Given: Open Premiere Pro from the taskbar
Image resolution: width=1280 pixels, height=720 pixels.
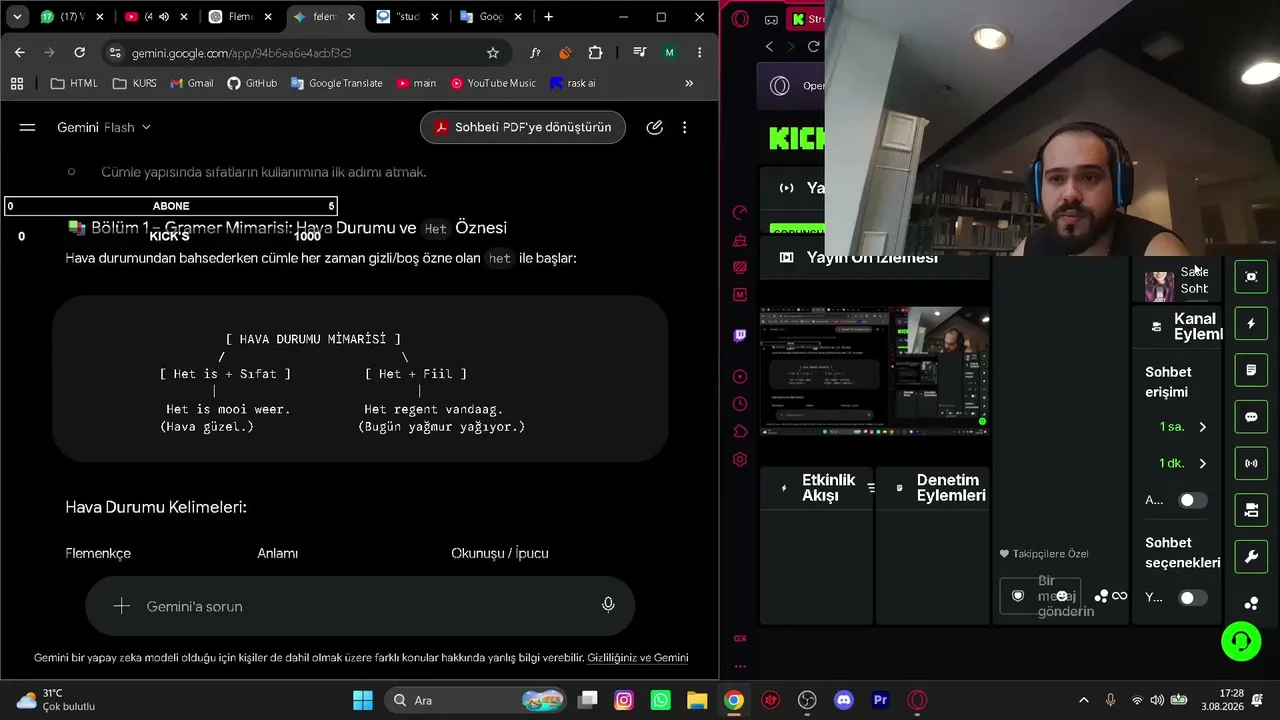Looking at the screenshot, I should point(881,700).
